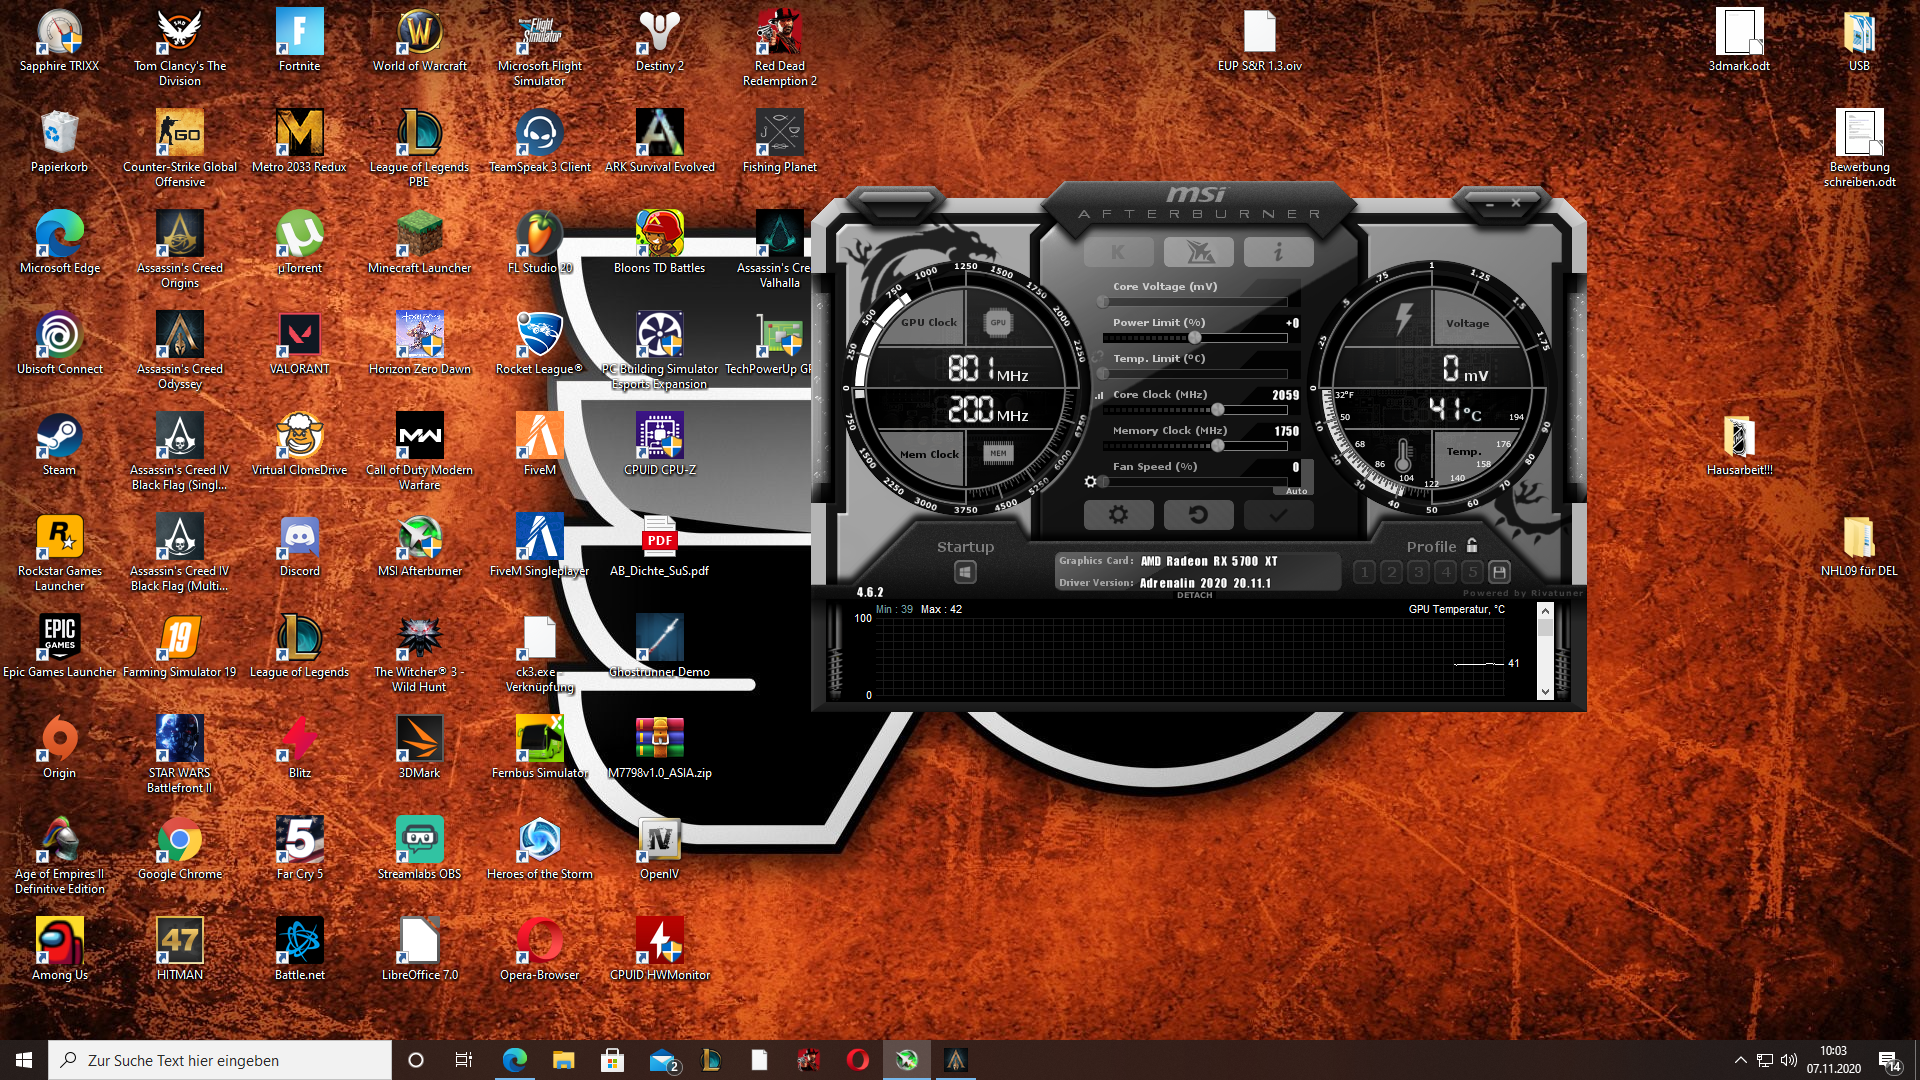Screen dimensions: 1920x1080
Task: Open the core clock curve editor icon
Action: point(1100,395)
